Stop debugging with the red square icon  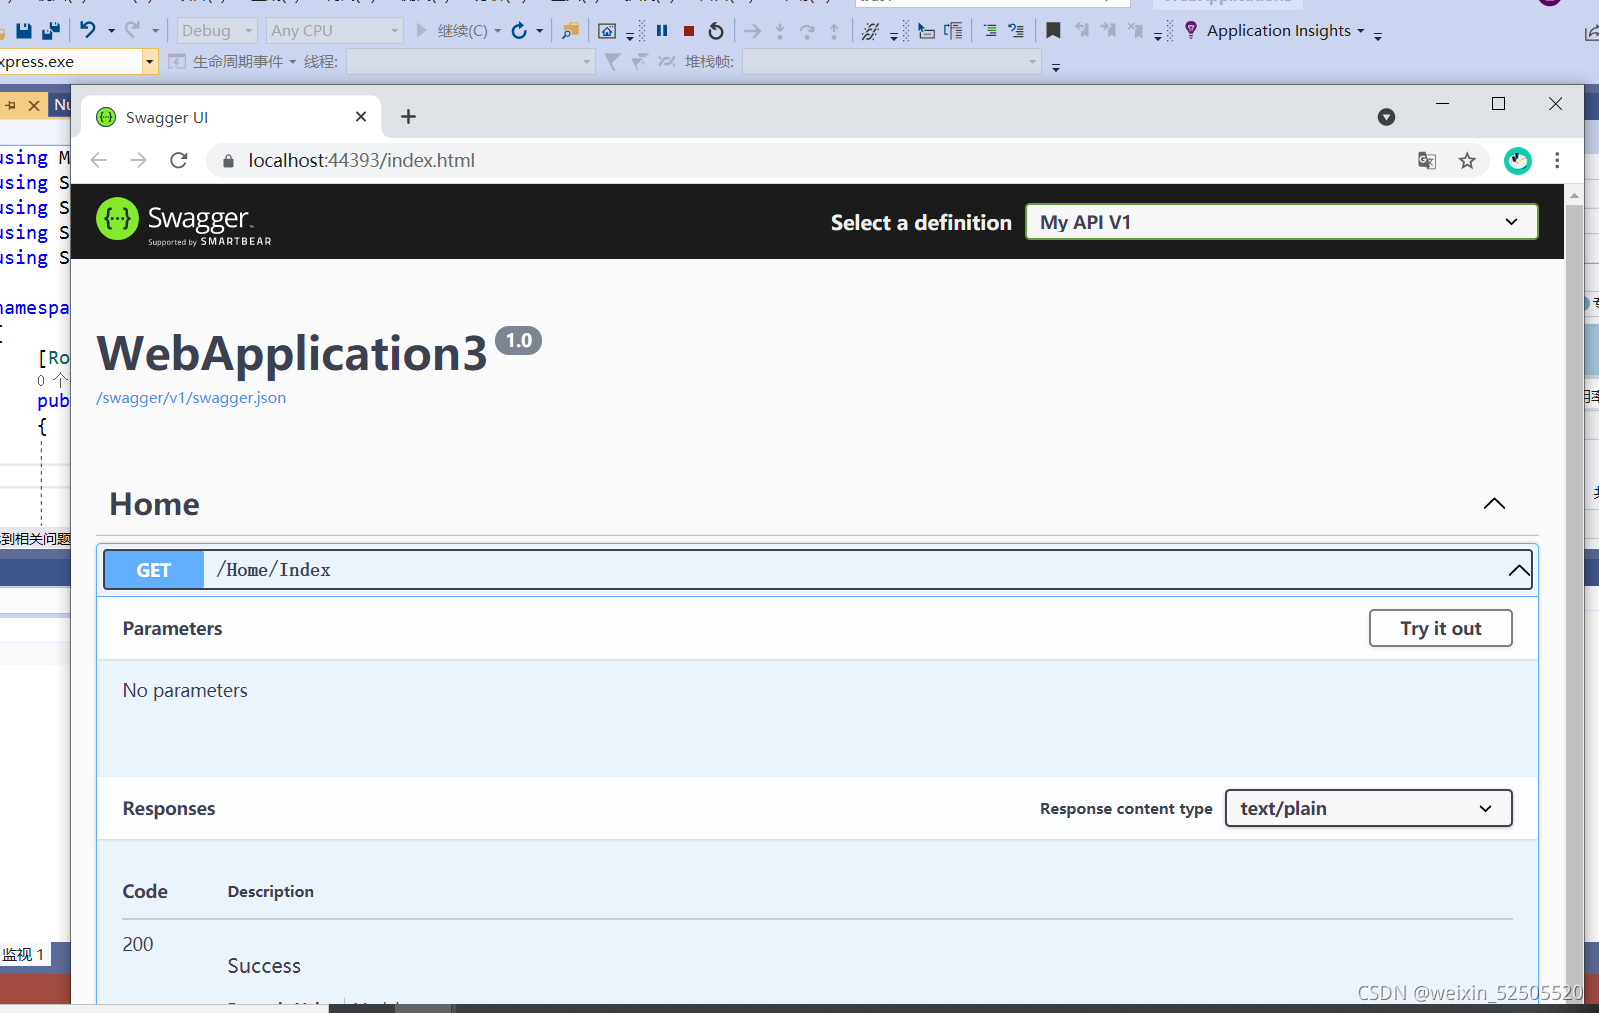689,31
